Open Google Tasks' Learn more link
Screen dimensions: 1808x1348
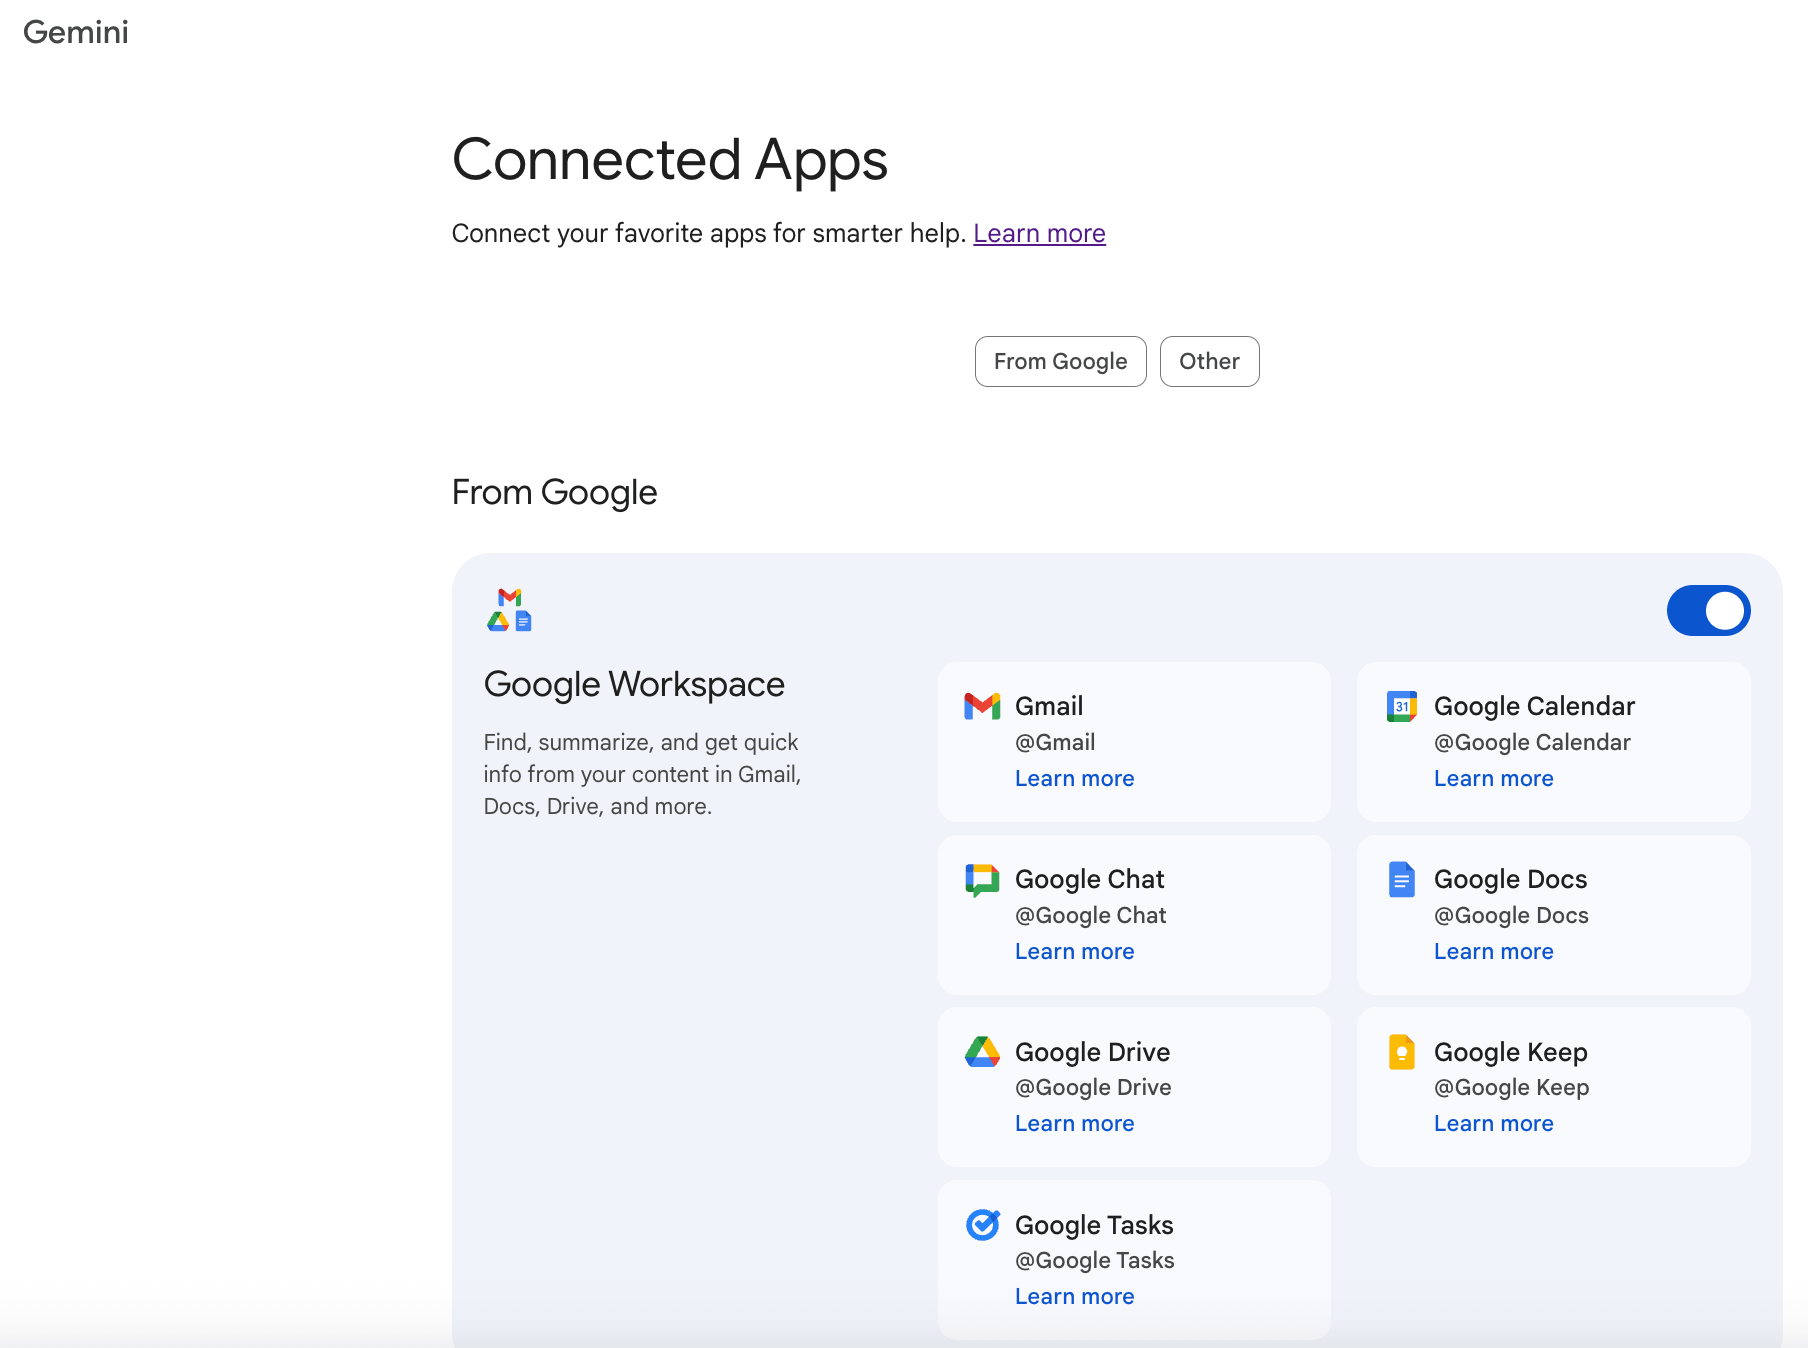point(1074,1296)
